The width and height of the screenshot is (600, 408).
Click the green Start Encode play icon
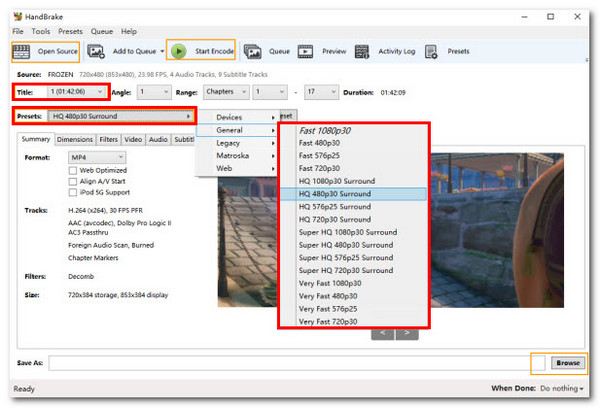(178, 51)
